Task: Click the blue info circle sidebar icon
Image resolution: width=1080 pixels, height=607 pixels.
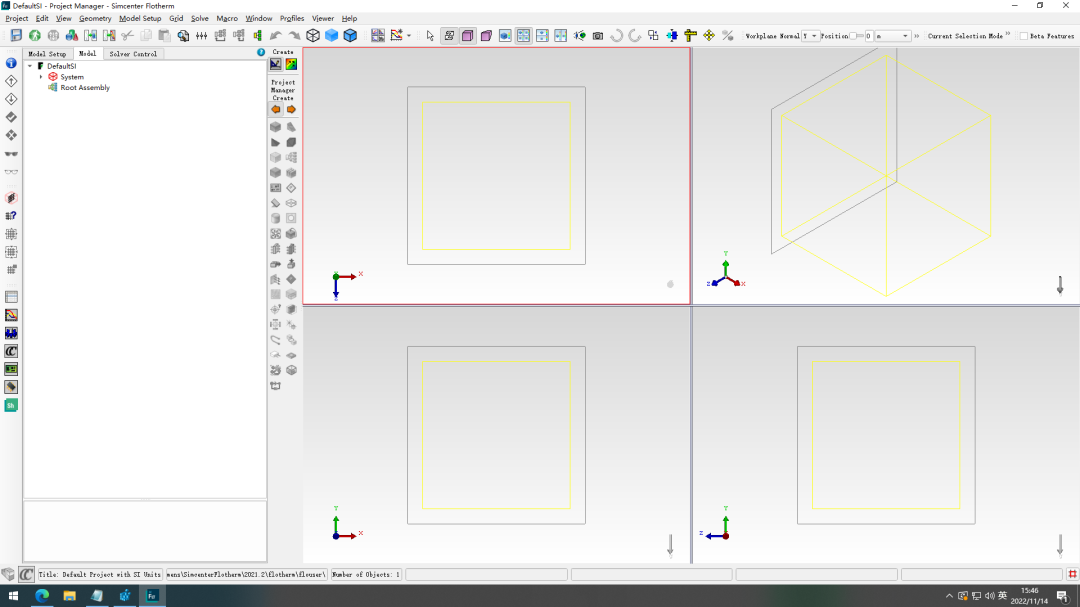Action: click(x=11, y=63)
